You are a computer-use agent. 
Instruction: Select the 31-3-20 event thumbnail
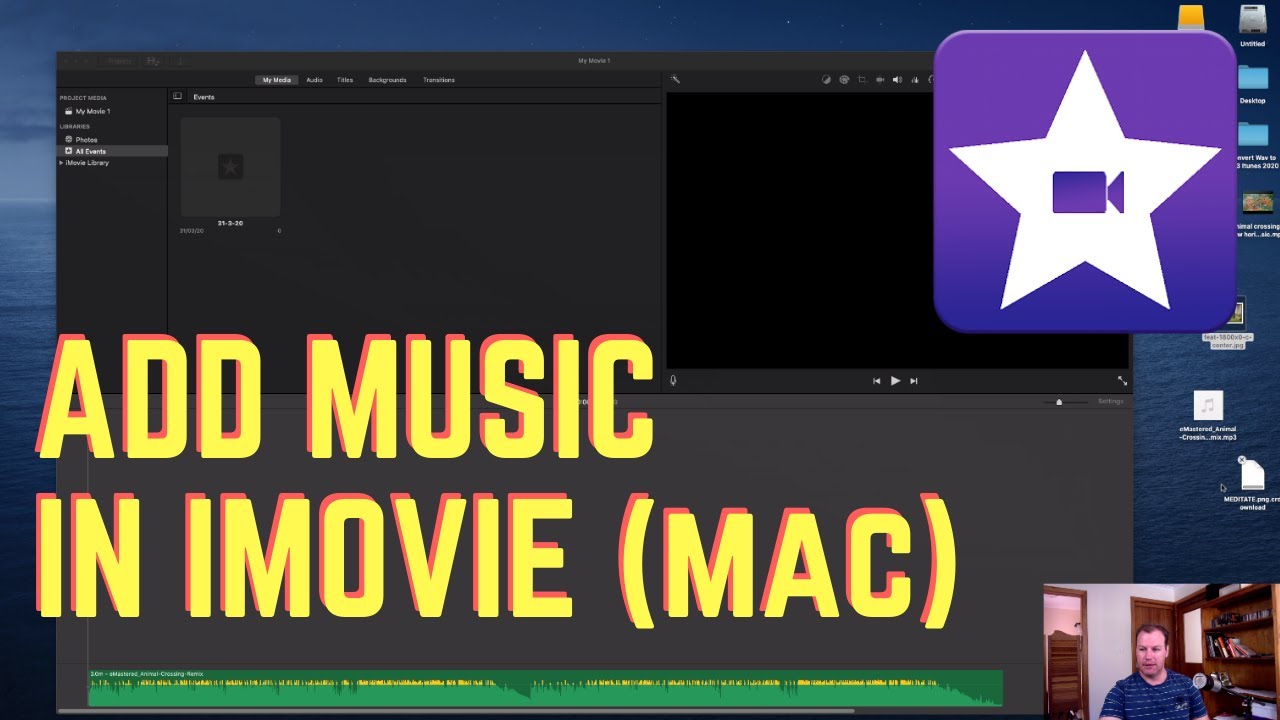tap(230, 167)
